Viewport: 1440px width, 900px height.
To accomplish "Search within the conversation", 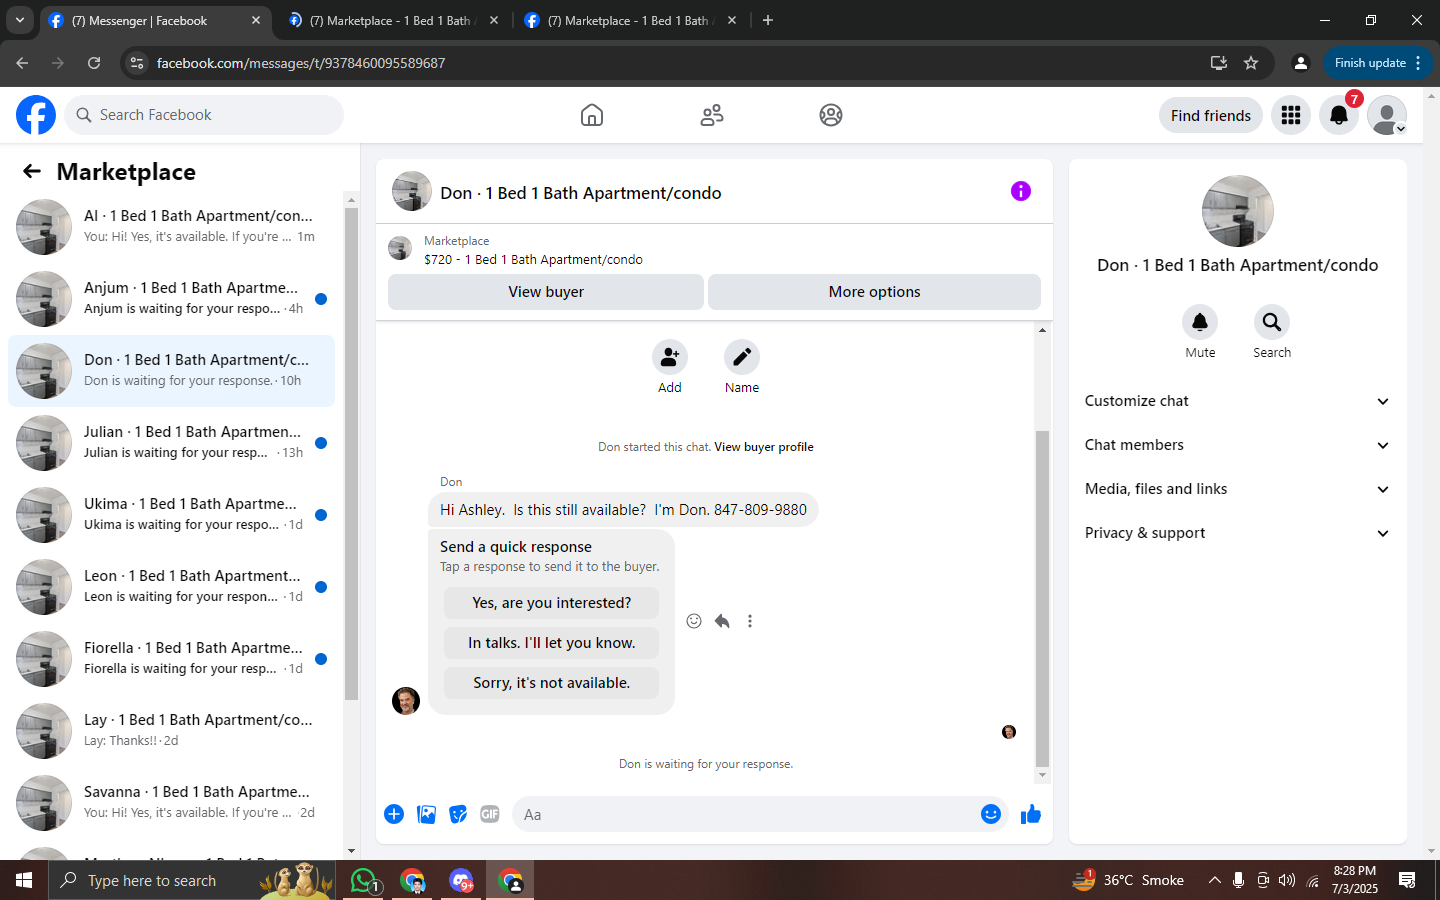I will [1272, 322].
